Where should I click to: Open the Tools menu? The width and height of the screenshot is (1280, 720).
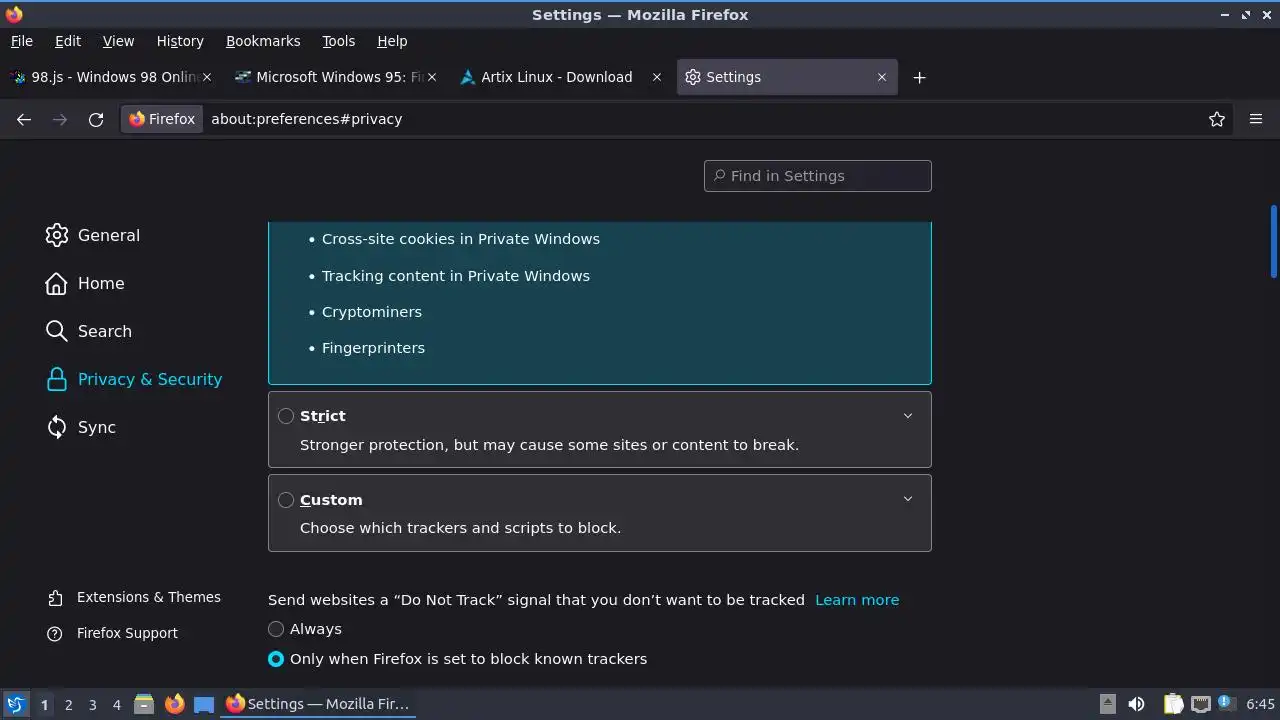pos(338,41)
